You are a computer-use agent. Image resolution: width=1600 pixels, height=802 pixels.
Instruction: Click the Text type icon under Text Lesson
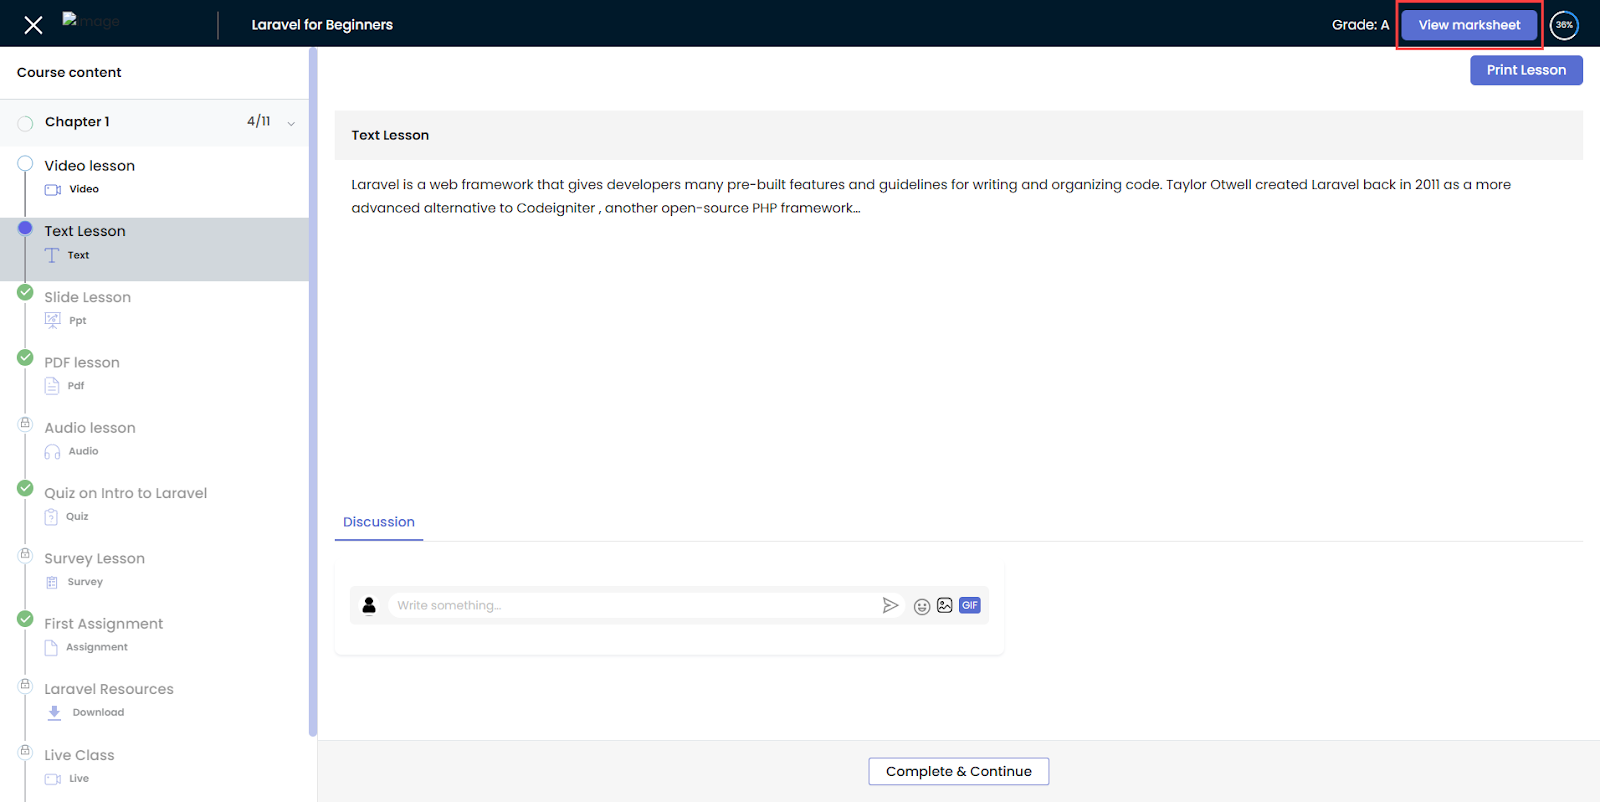click(52, 255)
